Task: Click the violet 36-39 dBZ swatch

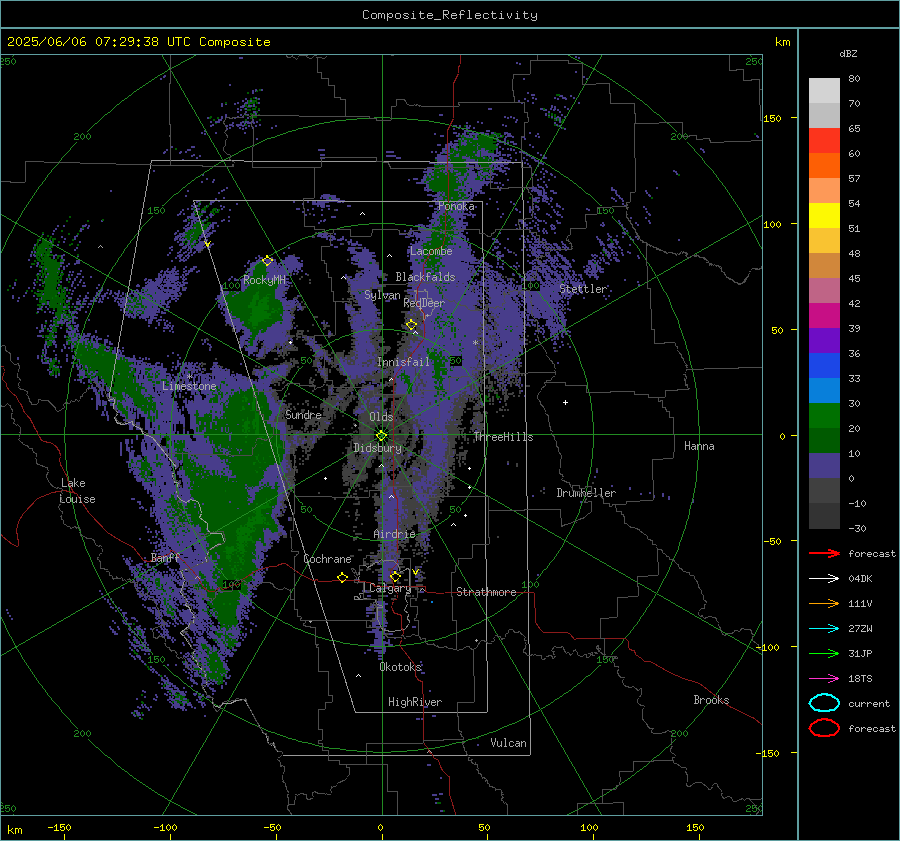Action: click(x=824, y=340)
